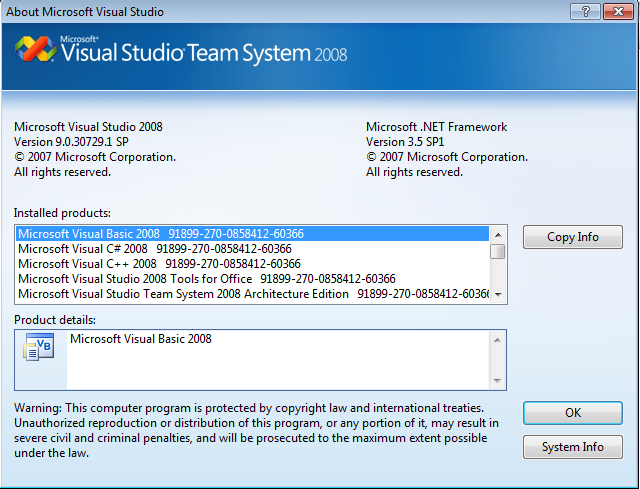Image resolution: width=640 pixels, height=489 pixels.
Task: Click the Installed products label
Action: click(62, 213)
